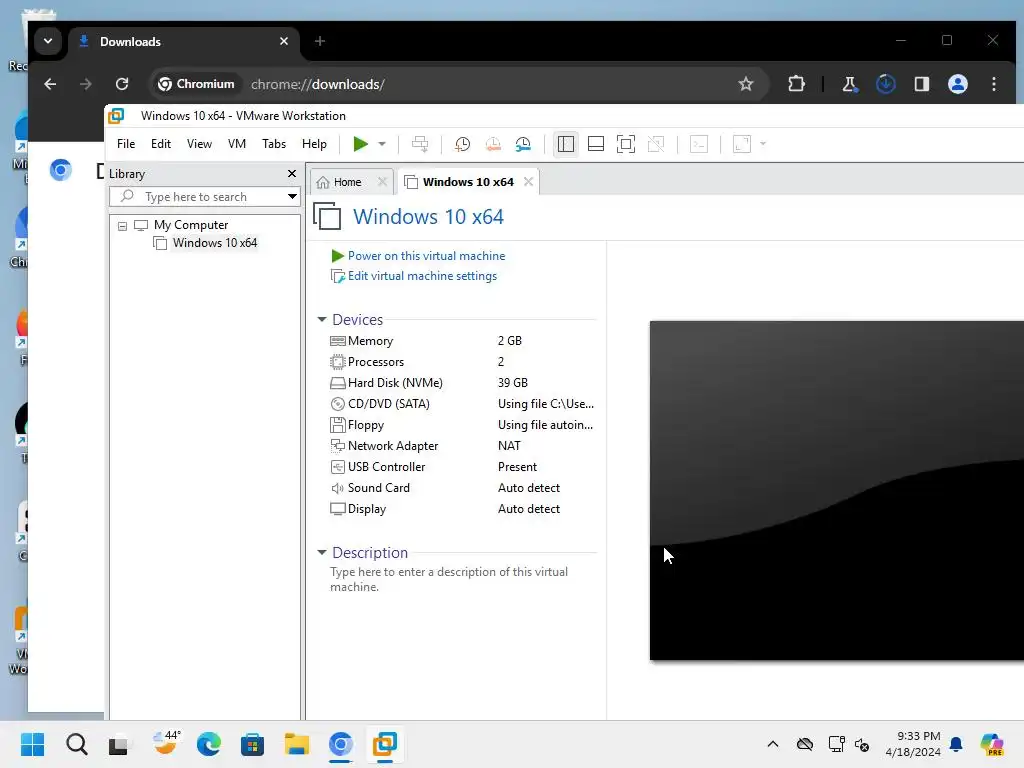1024x768 pixels.
Task: Open the Help menu in VMware
Action: coord(314,144)
